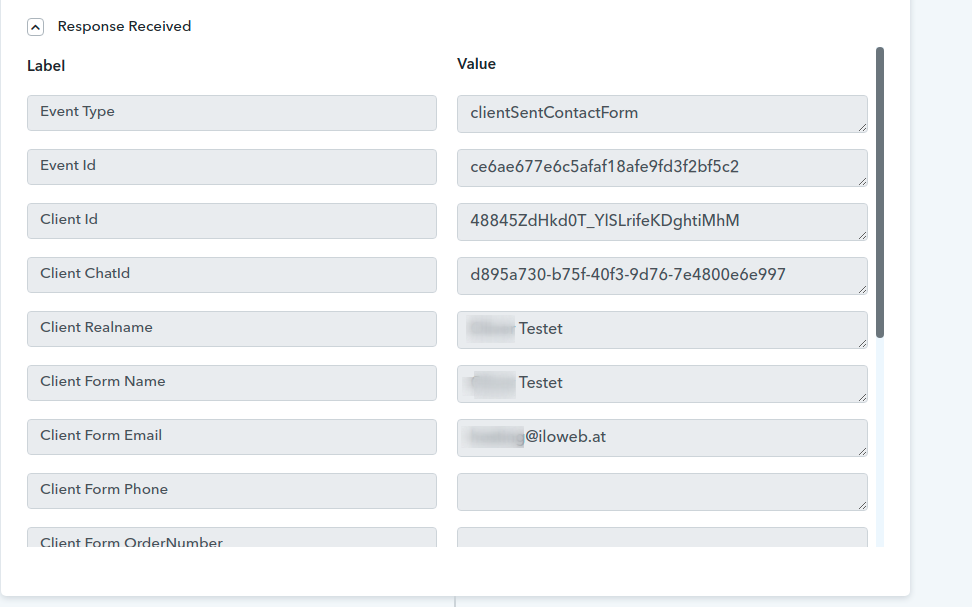
Task: Select the Client Id value box
Action: click(662, 221)
